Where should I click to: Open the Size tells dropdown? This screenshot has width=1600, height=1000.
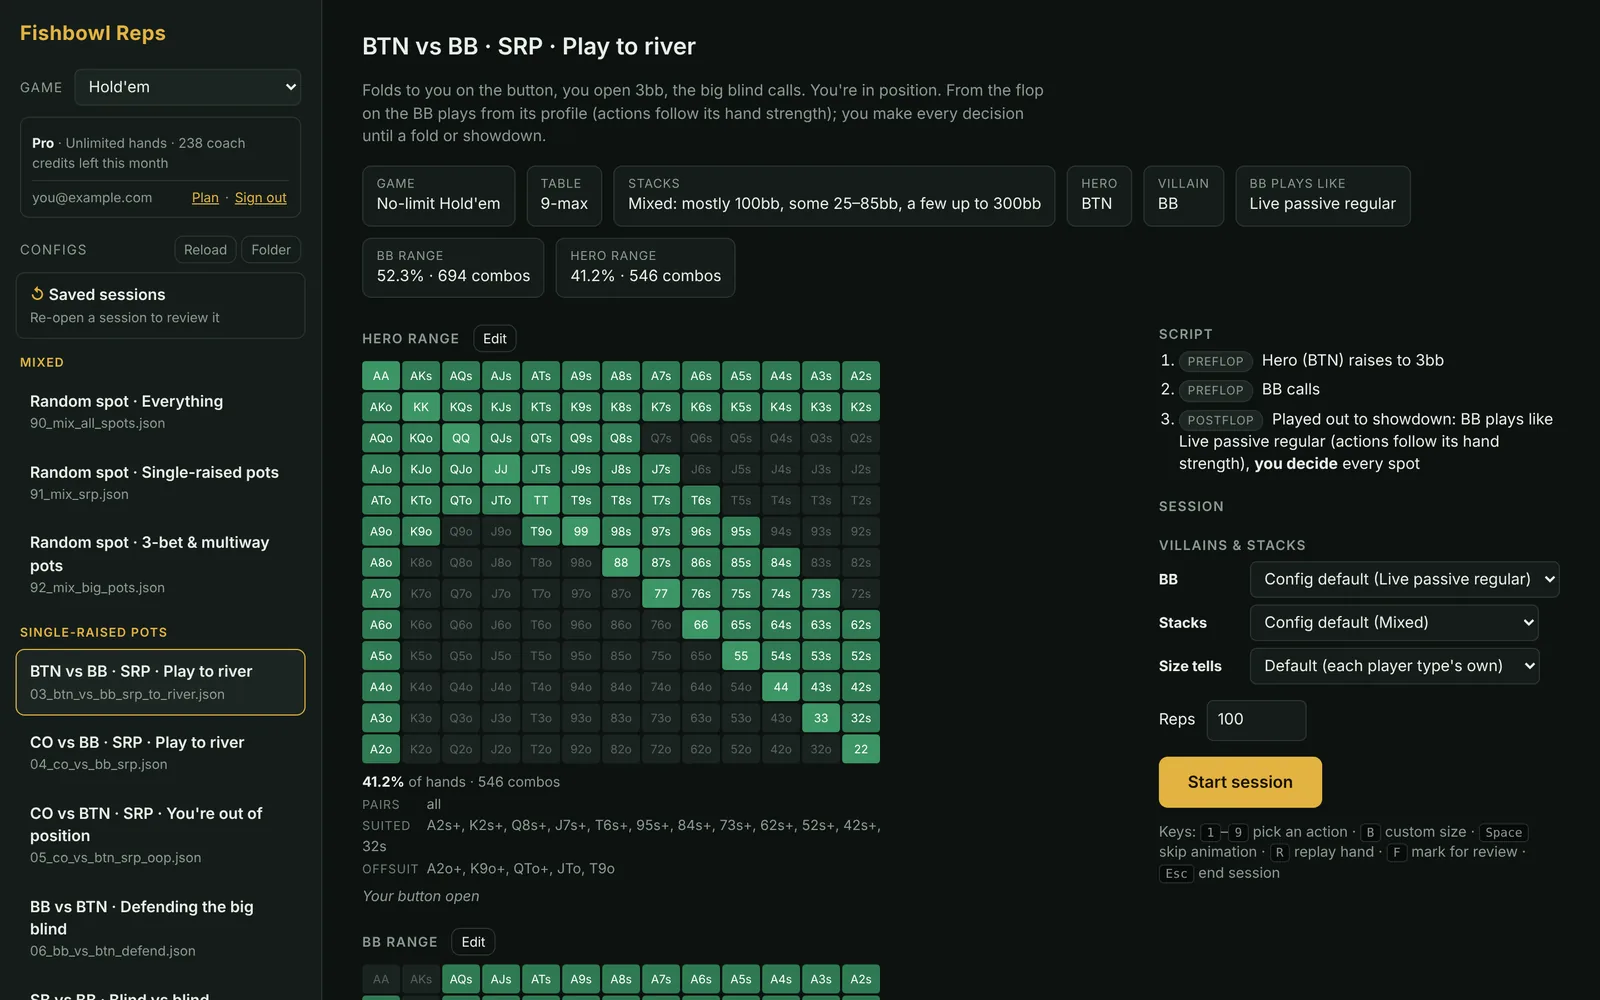tap(1394, 666)
